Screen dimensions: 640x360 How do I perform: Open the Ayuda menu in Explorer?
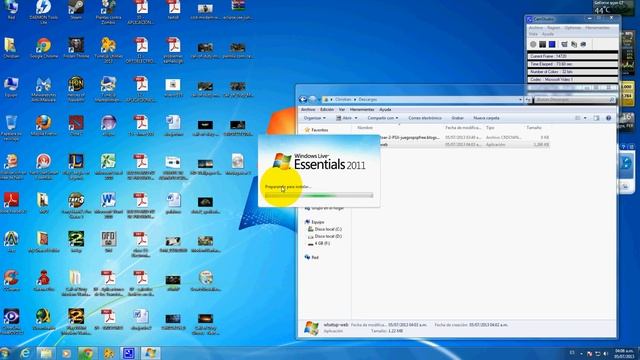point(385,109)
